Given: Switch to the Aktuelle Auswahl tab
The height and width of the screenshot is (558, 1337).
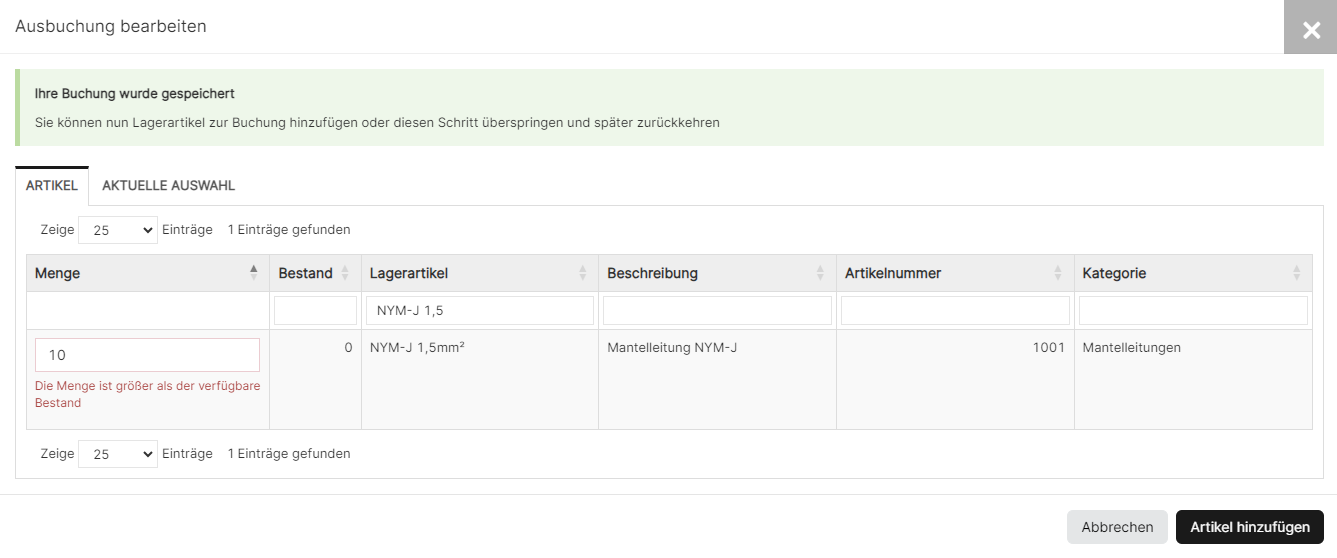Looking at the screenshot, I should (168, 186).
